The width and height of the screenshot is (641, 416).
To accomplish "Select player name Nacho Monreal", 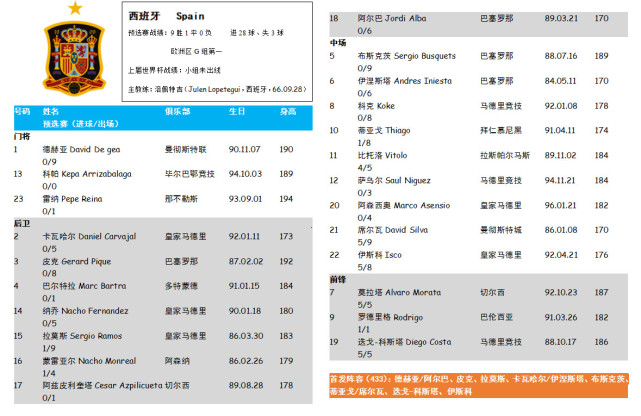I will tap(107, 361).
